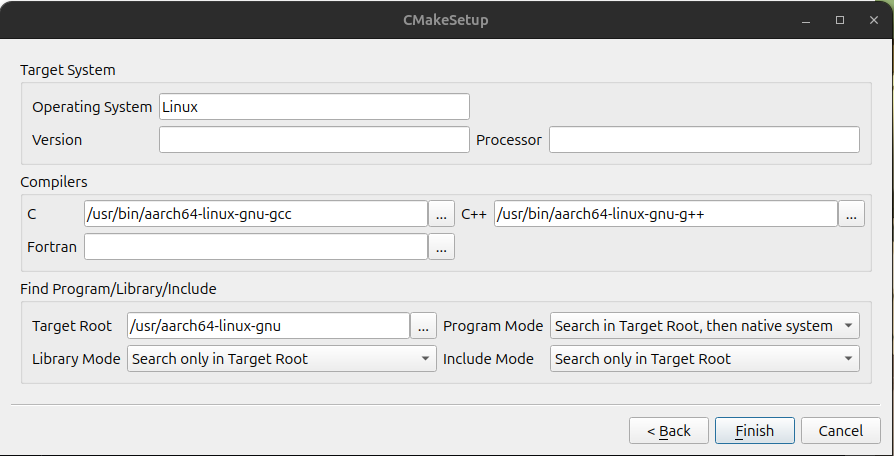The height and width of the screenshot is (456, 894).
Task: Select the C compiler path field
Action: [256, 214]
